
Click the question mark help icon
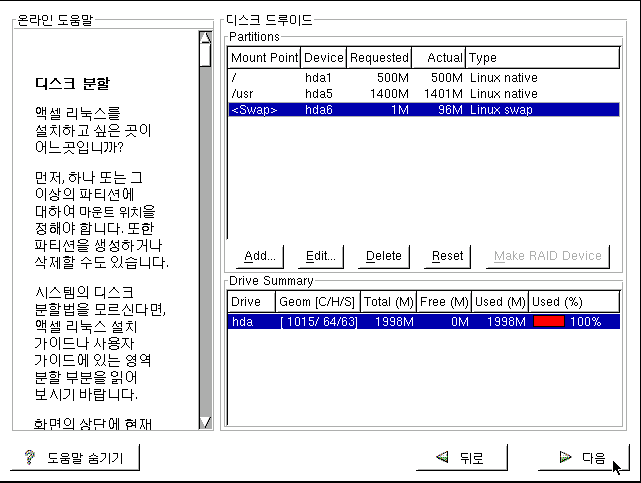pos(30,458)
